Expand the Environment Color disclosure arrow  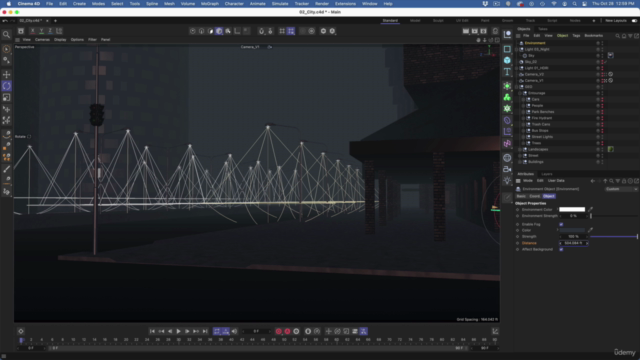(558, 209)
